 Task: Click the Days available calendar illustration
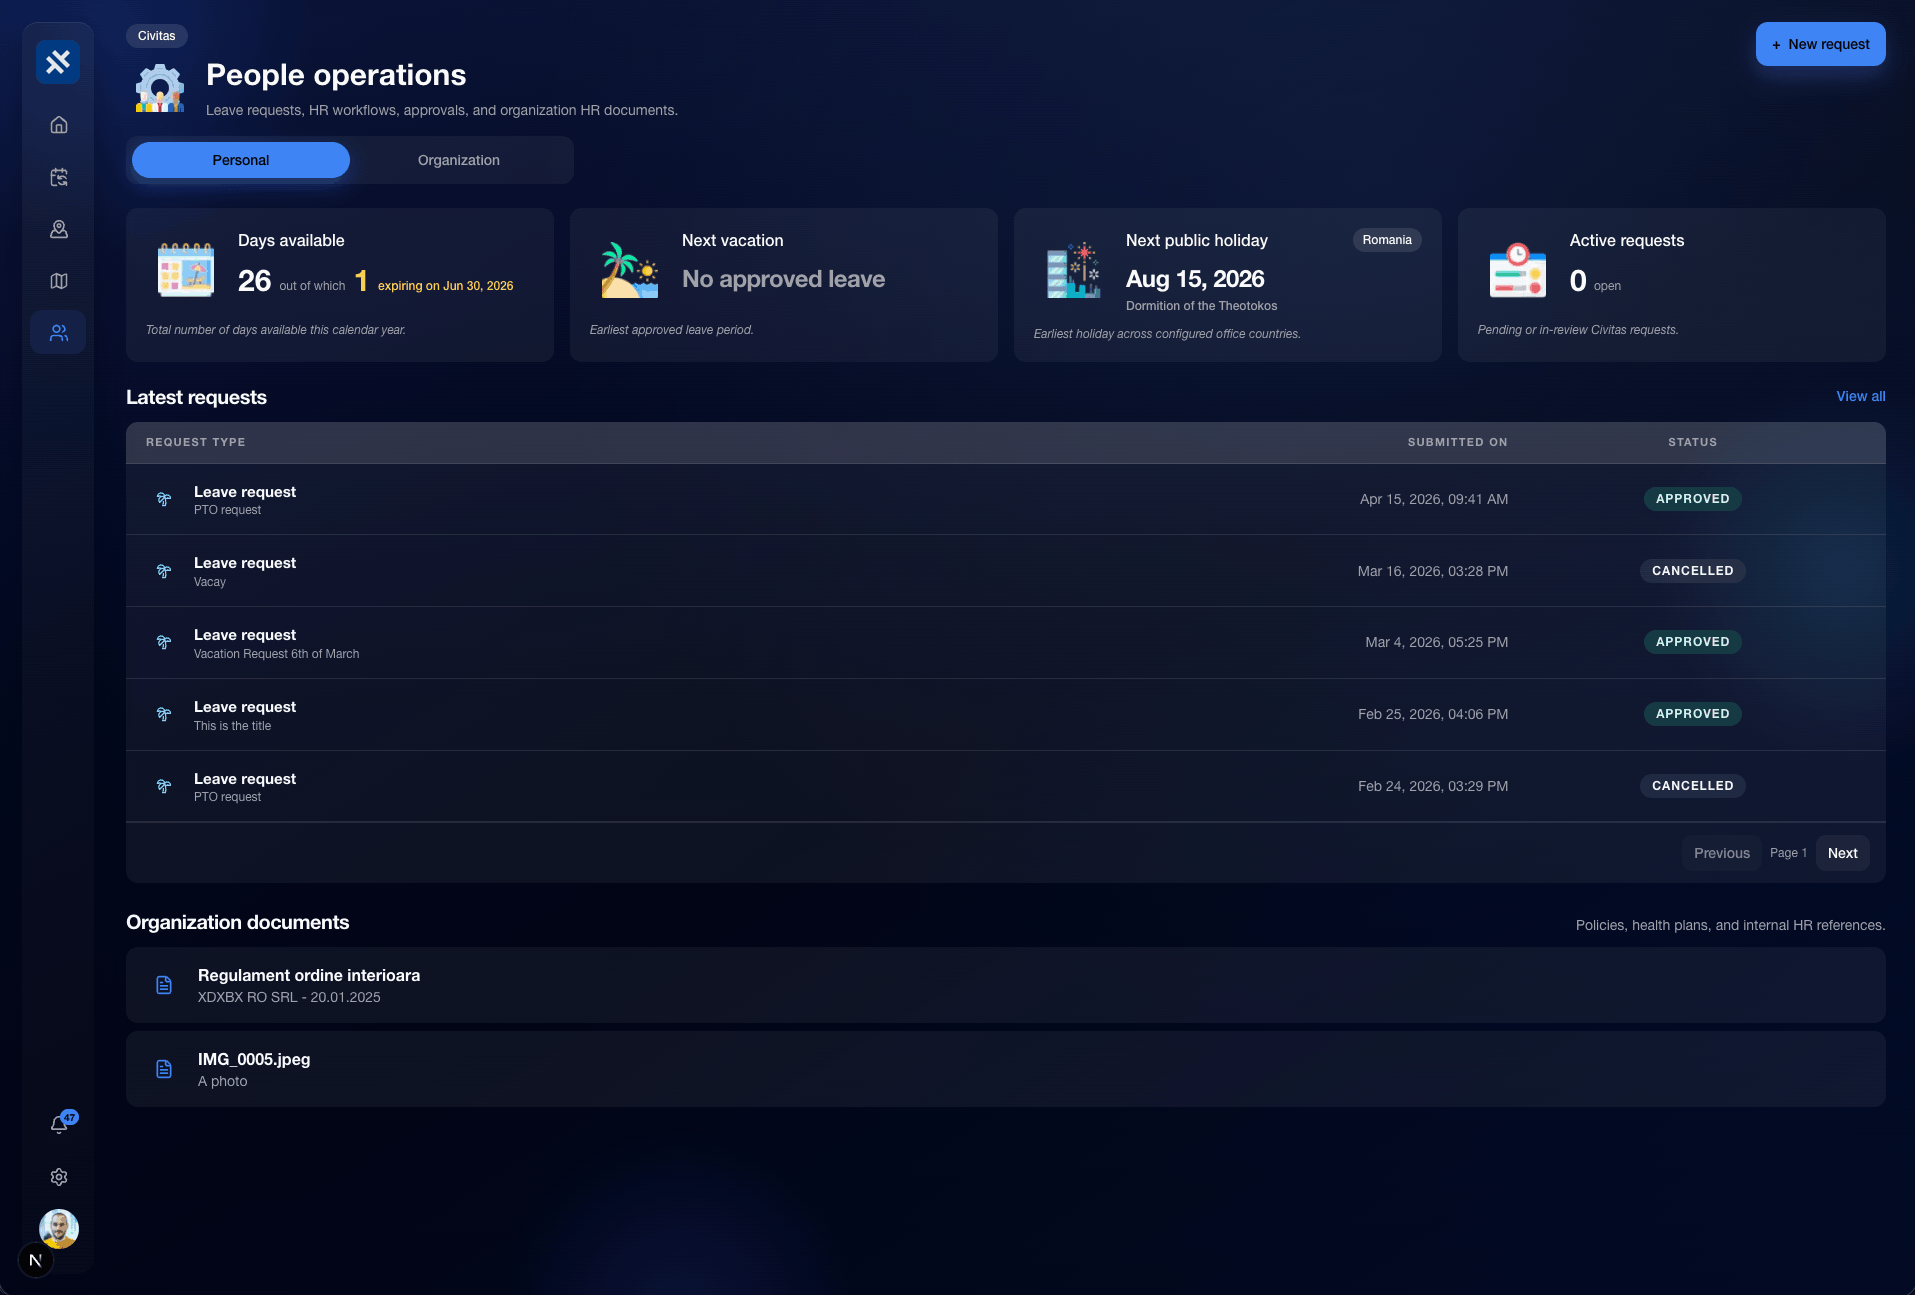click(186, 270)
